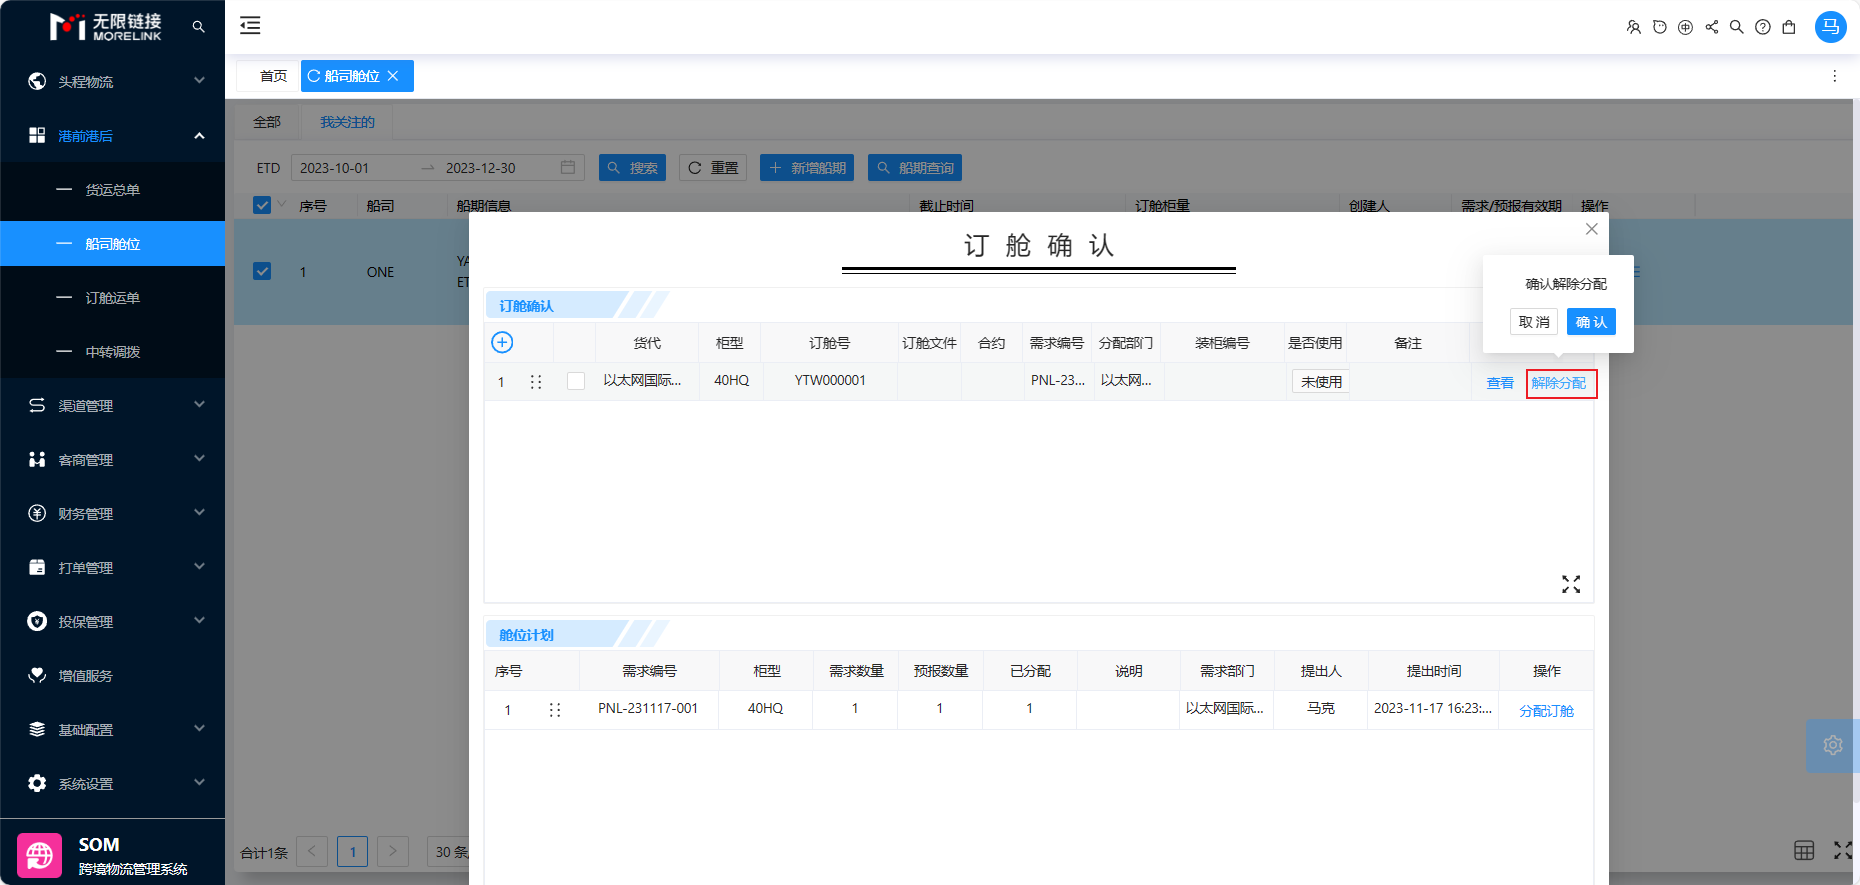Switch language with the 中 icon
1860x885 pixels.
pyautogui.click(x=1685, y=27)
